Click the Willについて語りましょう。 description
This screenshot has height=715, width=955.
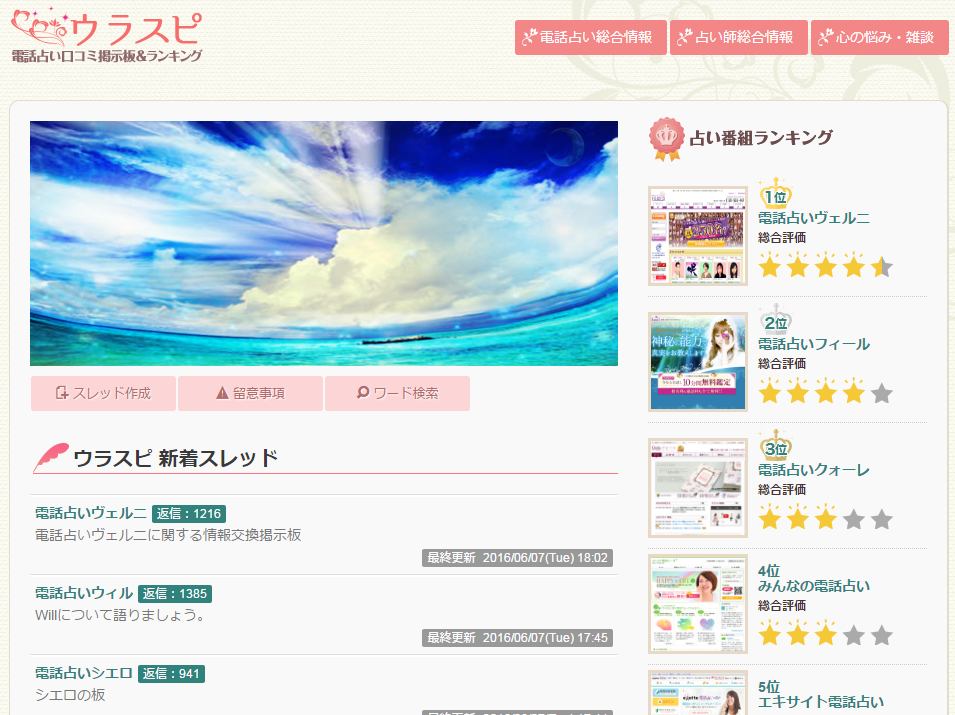(121, 615)
